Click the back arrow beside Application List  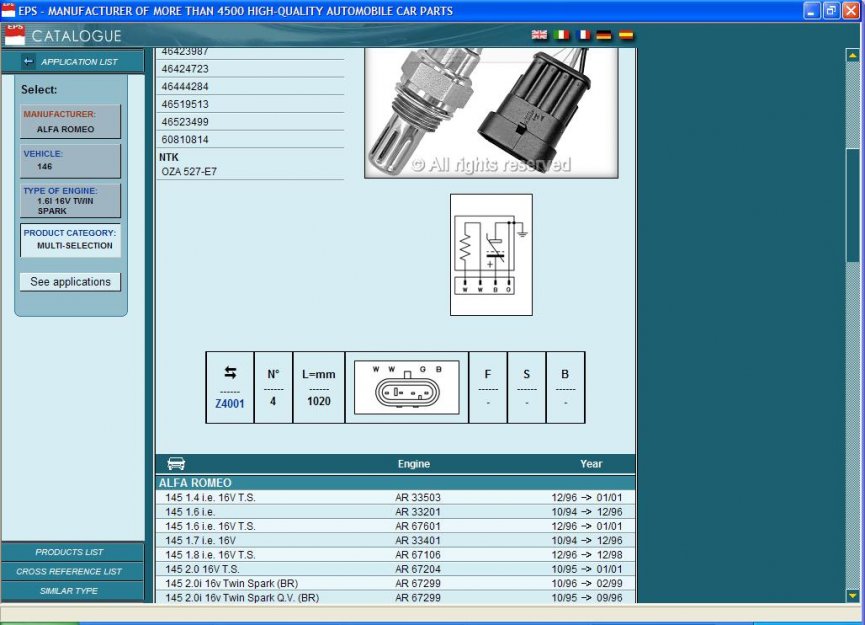28,62
